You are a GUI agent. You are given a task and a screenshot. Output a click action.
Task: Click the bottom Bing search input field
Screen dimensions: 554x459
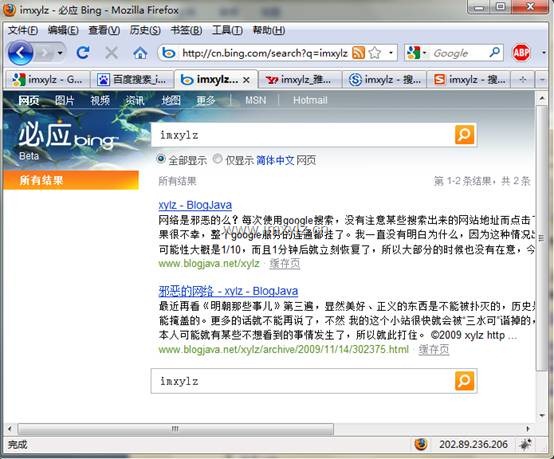302,381
